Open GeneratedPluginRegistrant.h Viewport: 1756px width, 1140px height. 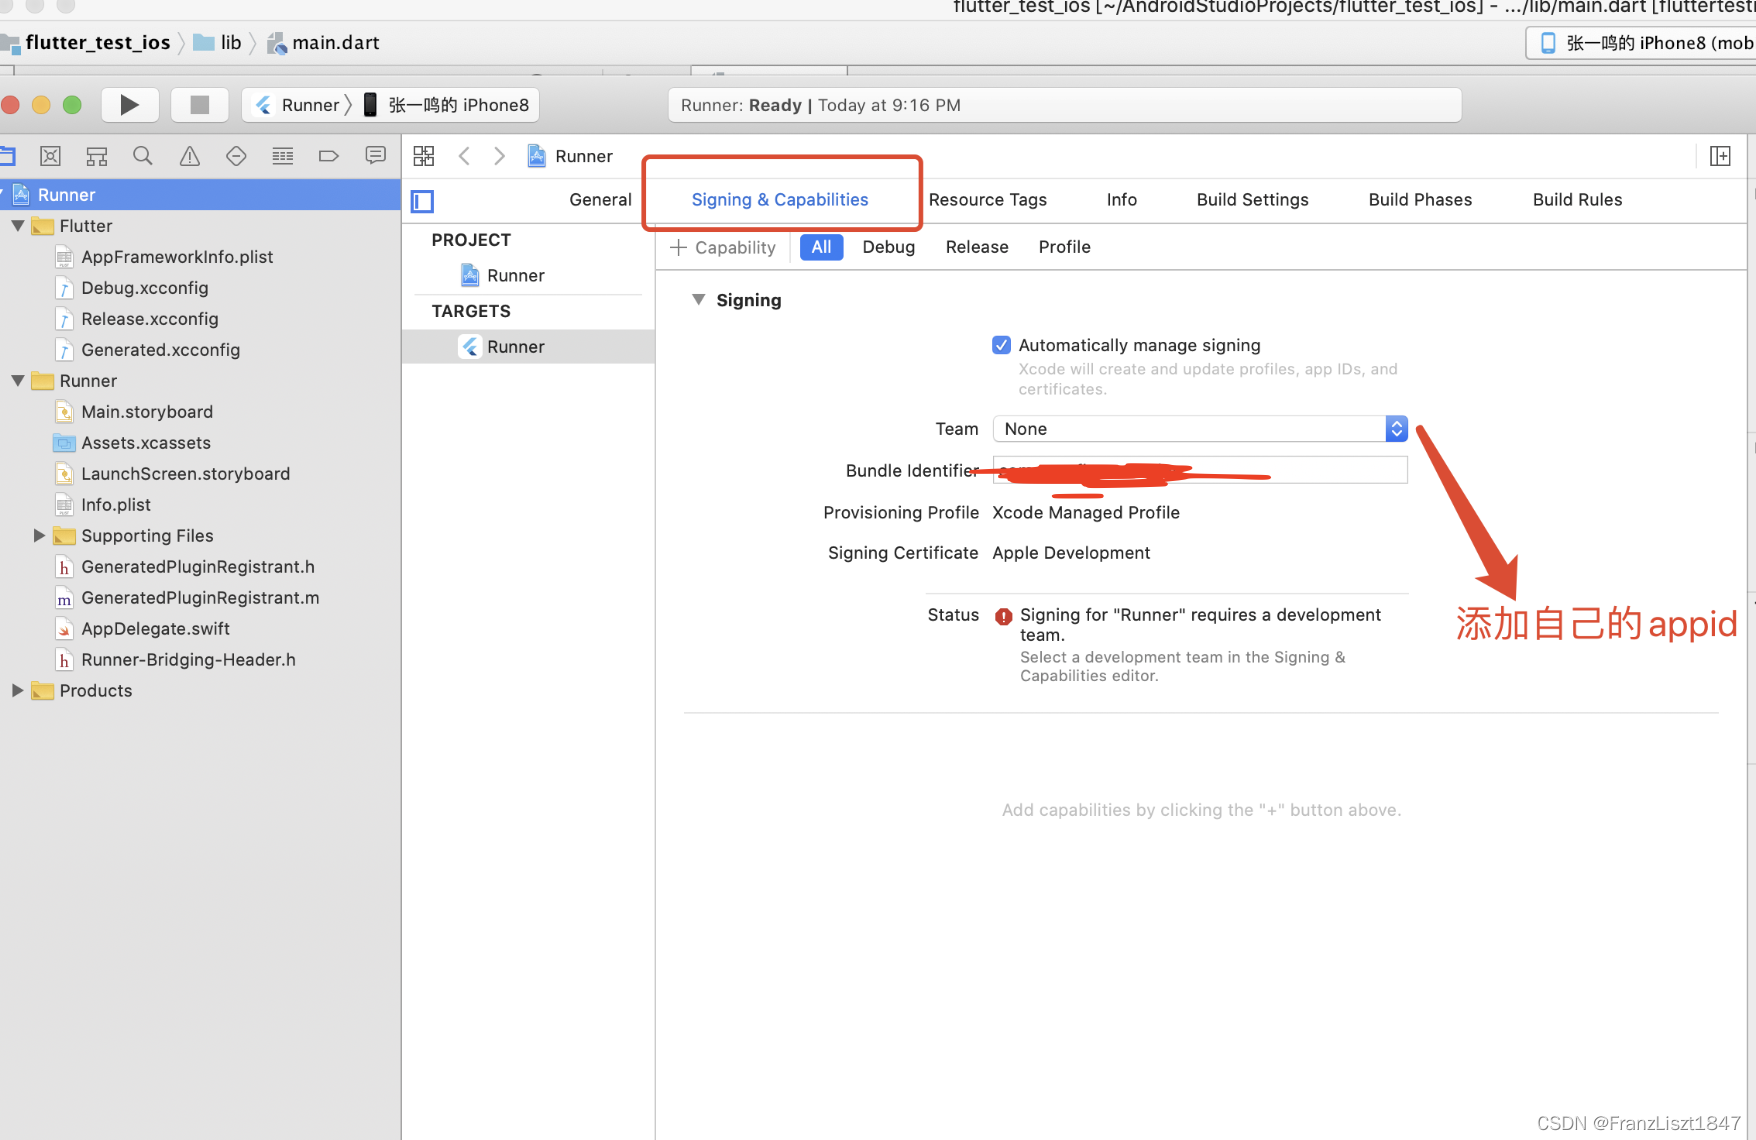[x=198, y=567]
